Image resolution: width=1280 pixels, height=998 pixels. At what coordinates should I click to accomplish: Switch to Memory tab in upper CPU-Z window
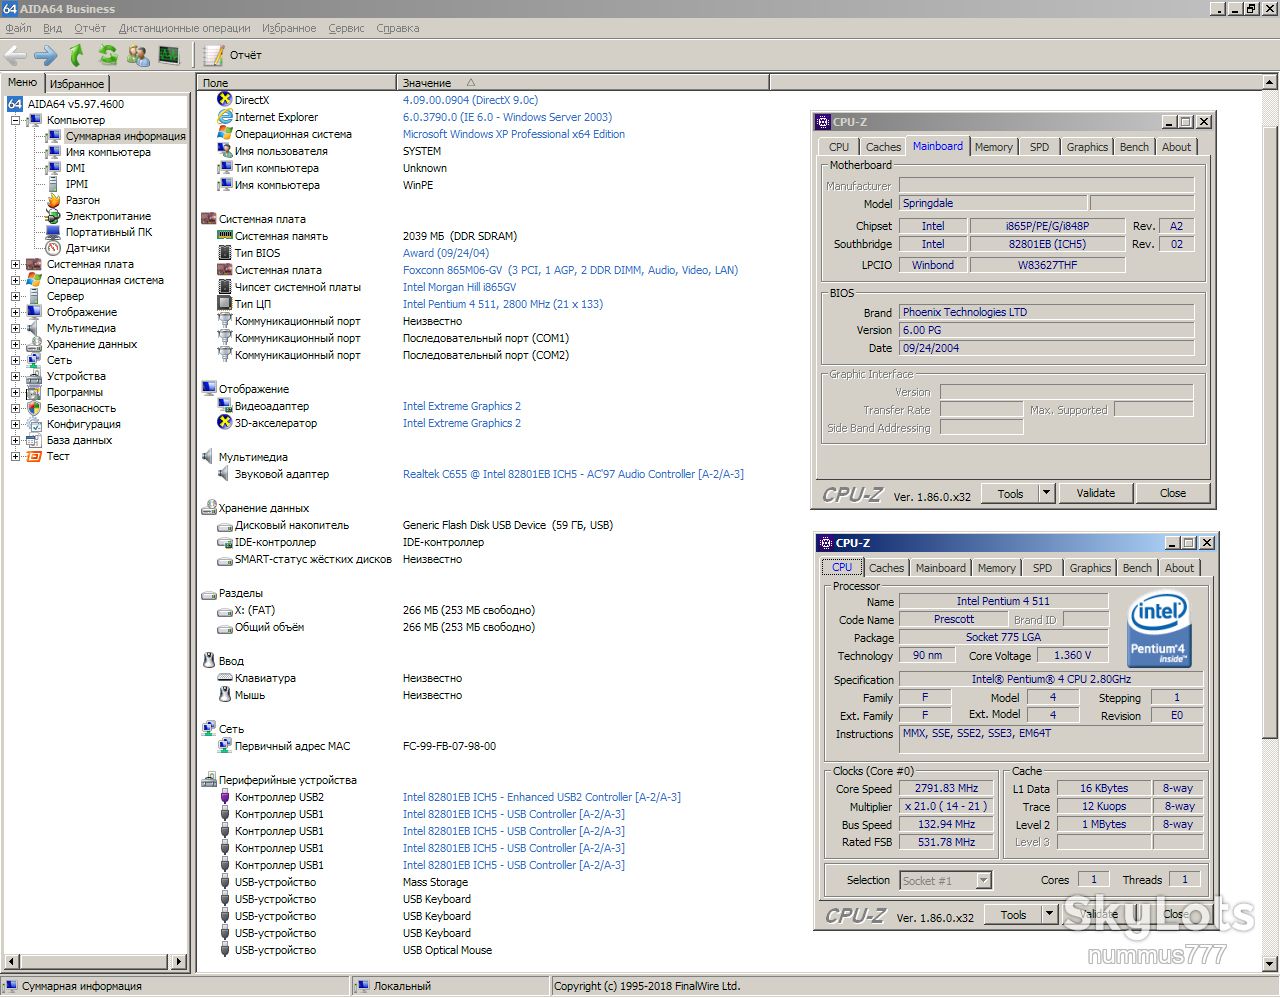click(993, 147)
